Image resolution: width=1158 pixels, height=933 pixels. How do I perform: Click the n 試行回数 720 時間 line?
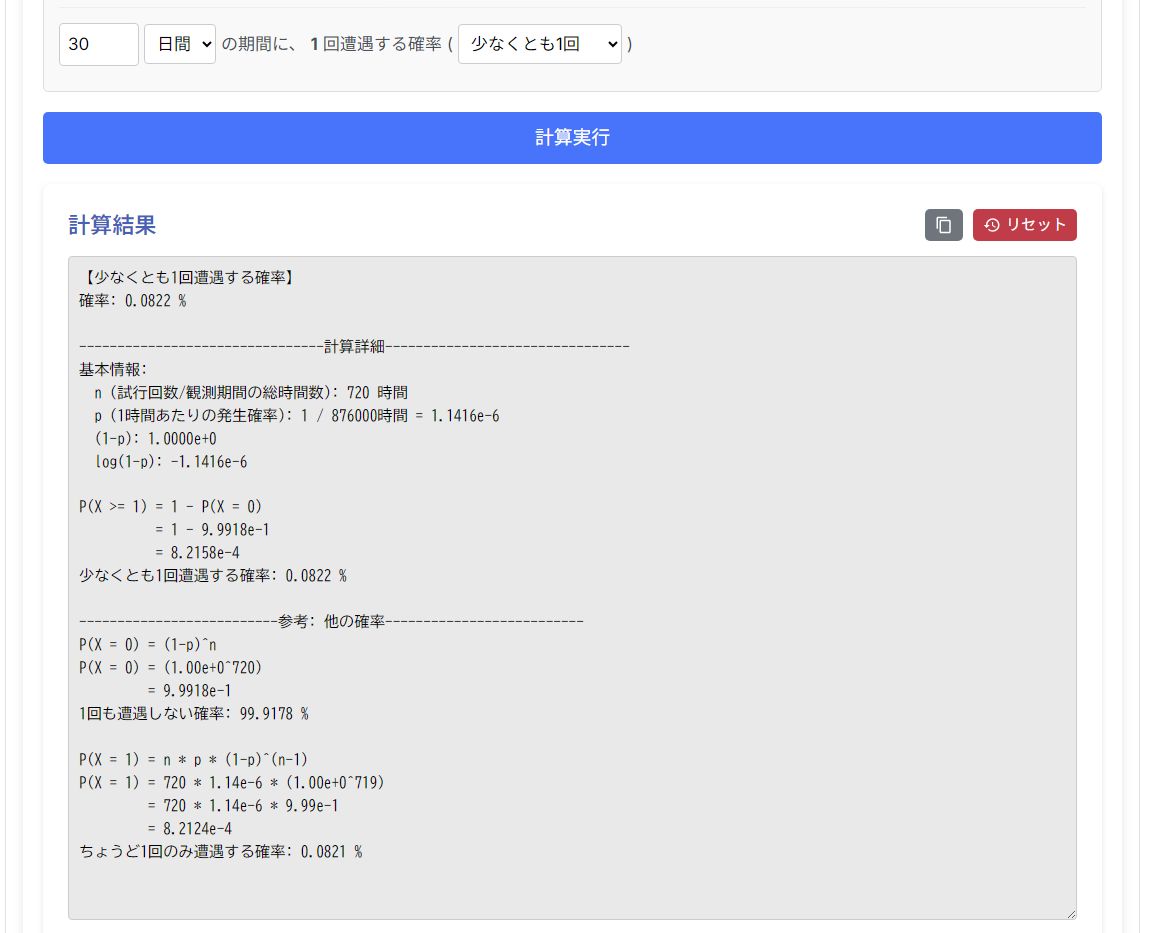[x=251, y=392]
